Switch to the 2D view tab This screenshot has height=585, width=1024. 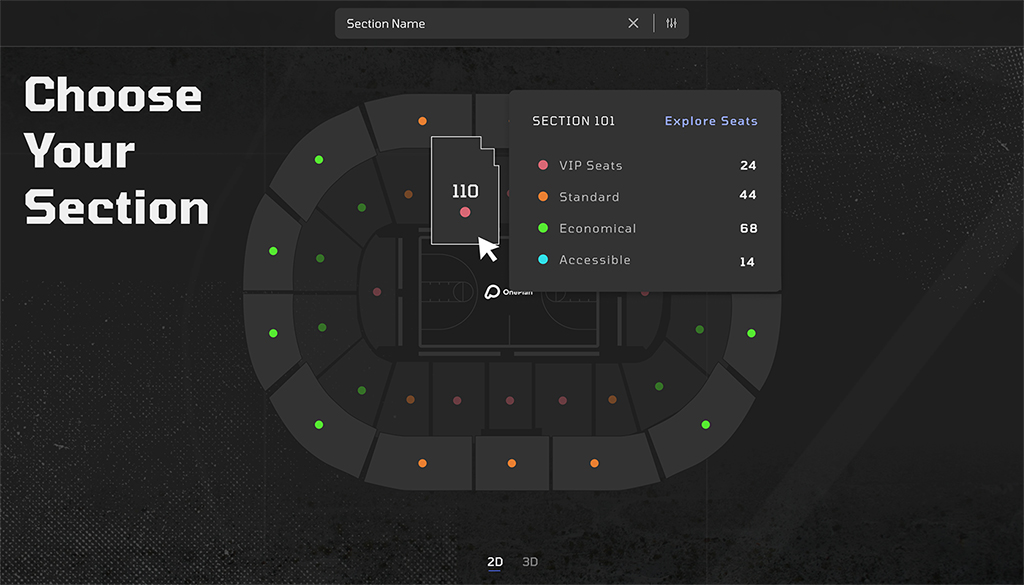(495, 562)
